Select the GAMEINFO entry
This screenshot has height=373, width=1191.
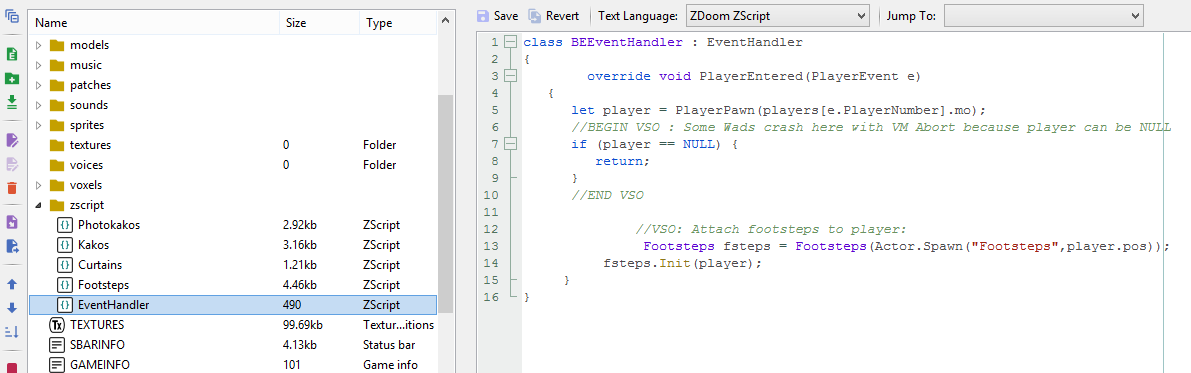coord(232,364)
